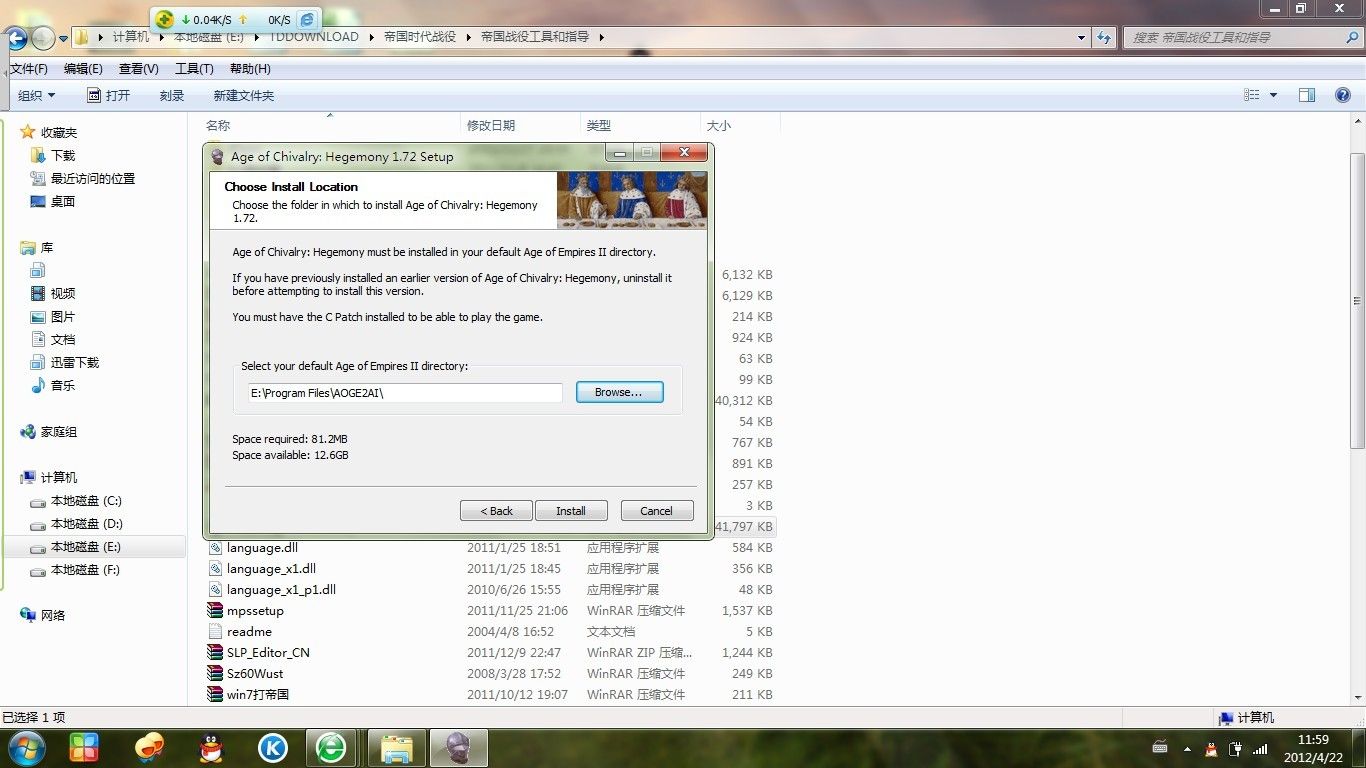Cancel the Age of Chivalry setup
This screenshot has width=1366, height=768.
coord(656,511)
